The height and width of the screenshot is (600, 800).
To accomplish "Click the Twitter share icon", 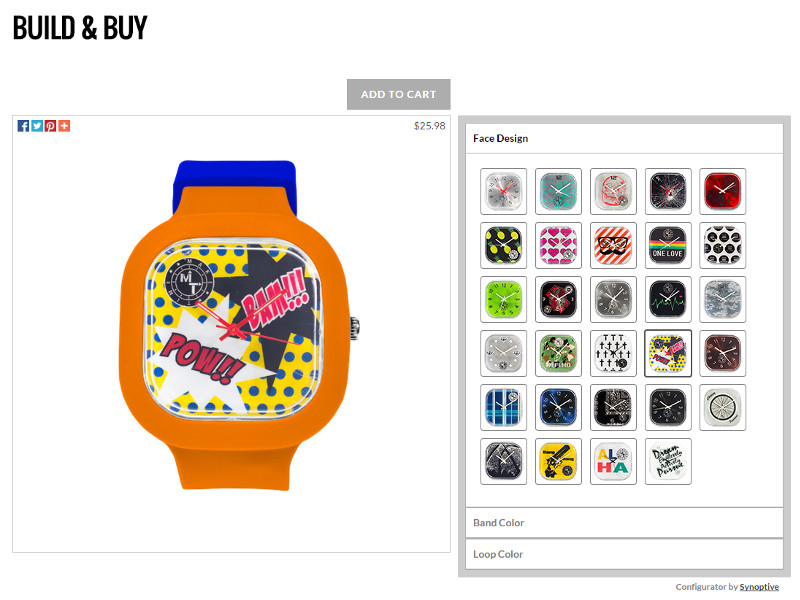I will click(37, 126).
